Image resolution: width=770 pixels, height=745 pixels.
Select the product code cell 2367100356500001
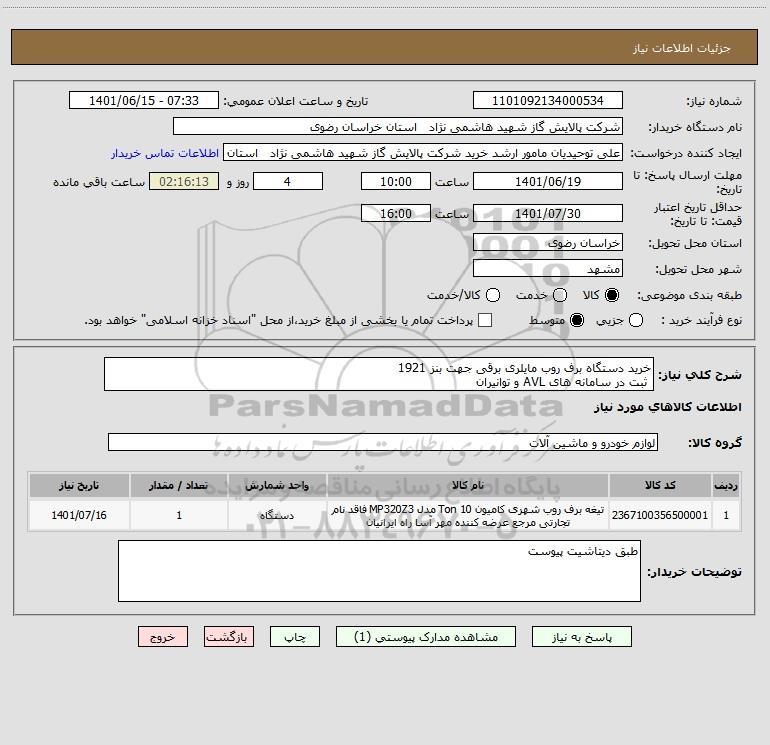coord(660,515)
